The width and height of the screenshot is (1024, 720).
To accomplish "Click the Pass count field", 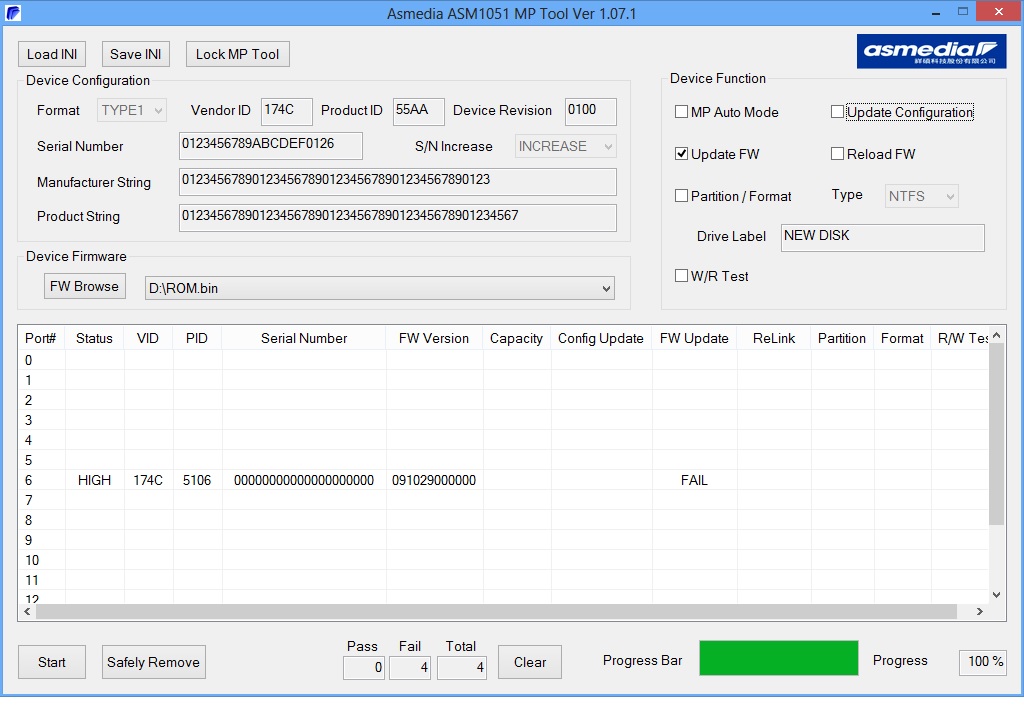I will [x=364, y=668].
